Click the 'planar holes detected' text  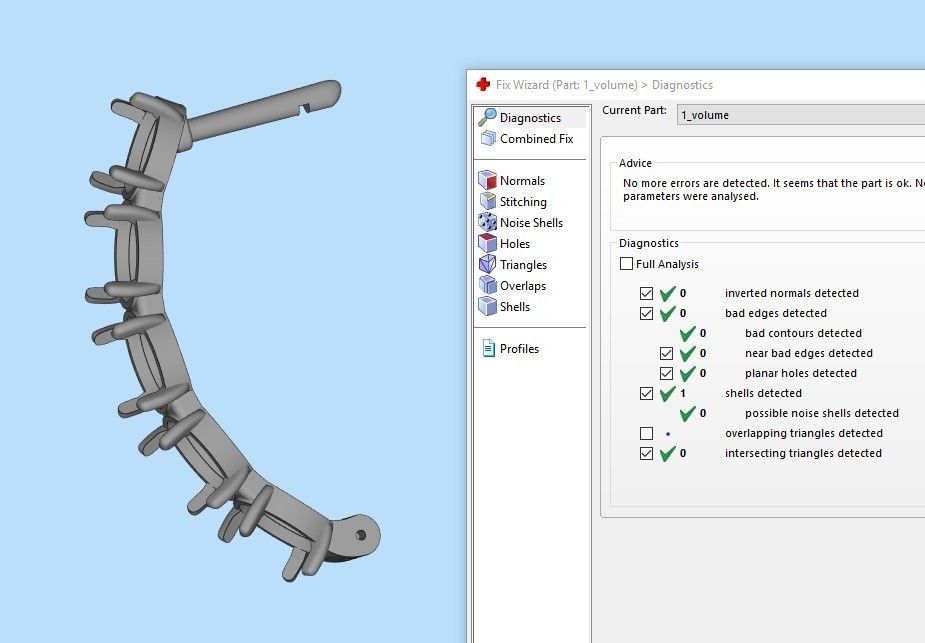pyautogui.click(x=801, y=373)
